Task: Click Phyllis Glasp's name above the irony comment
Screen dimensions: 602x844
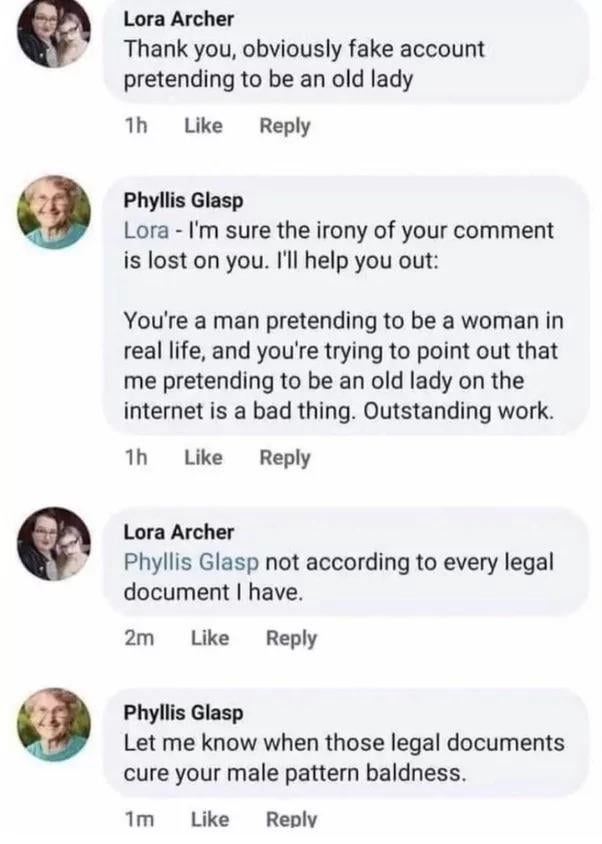Action: [x=182, y=199]
